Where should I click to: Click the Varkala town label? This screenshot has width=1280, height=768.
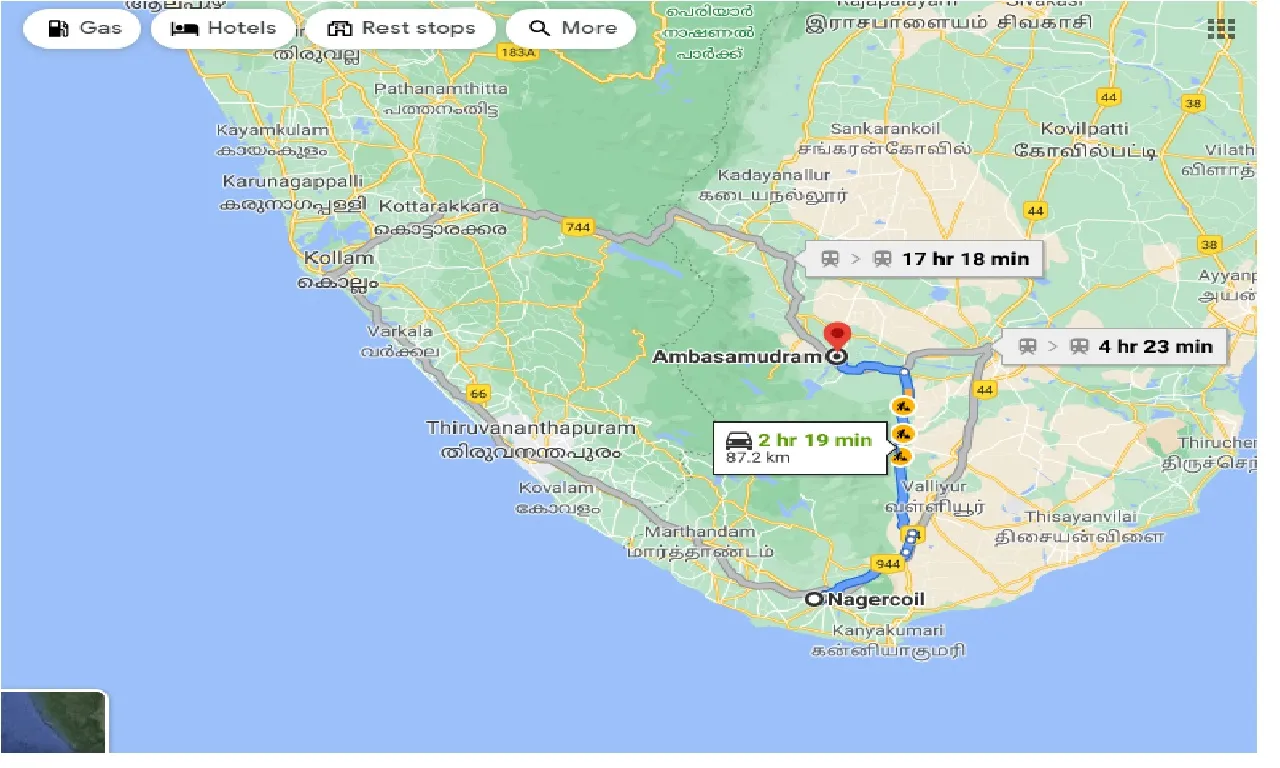401,341
